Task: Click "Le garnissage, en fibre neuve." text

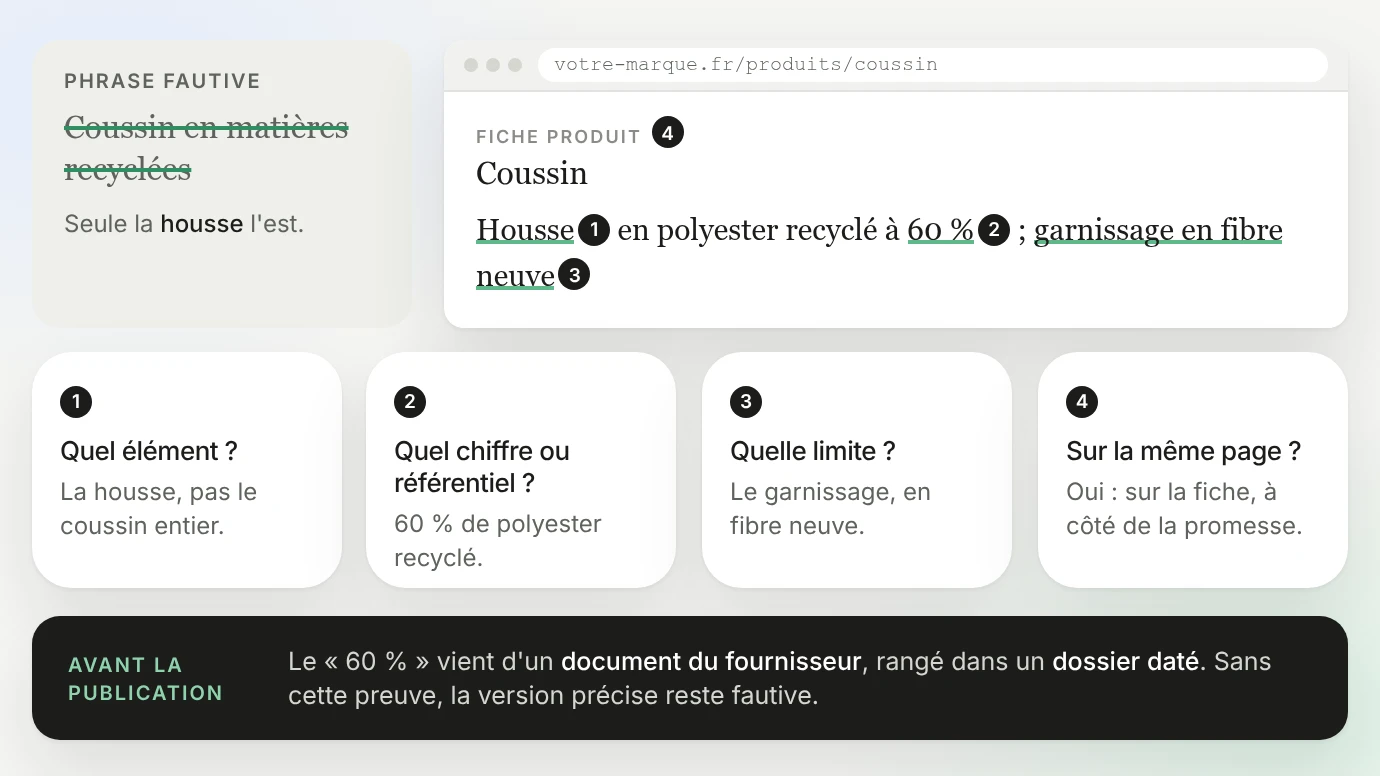Action: [831, 509]
